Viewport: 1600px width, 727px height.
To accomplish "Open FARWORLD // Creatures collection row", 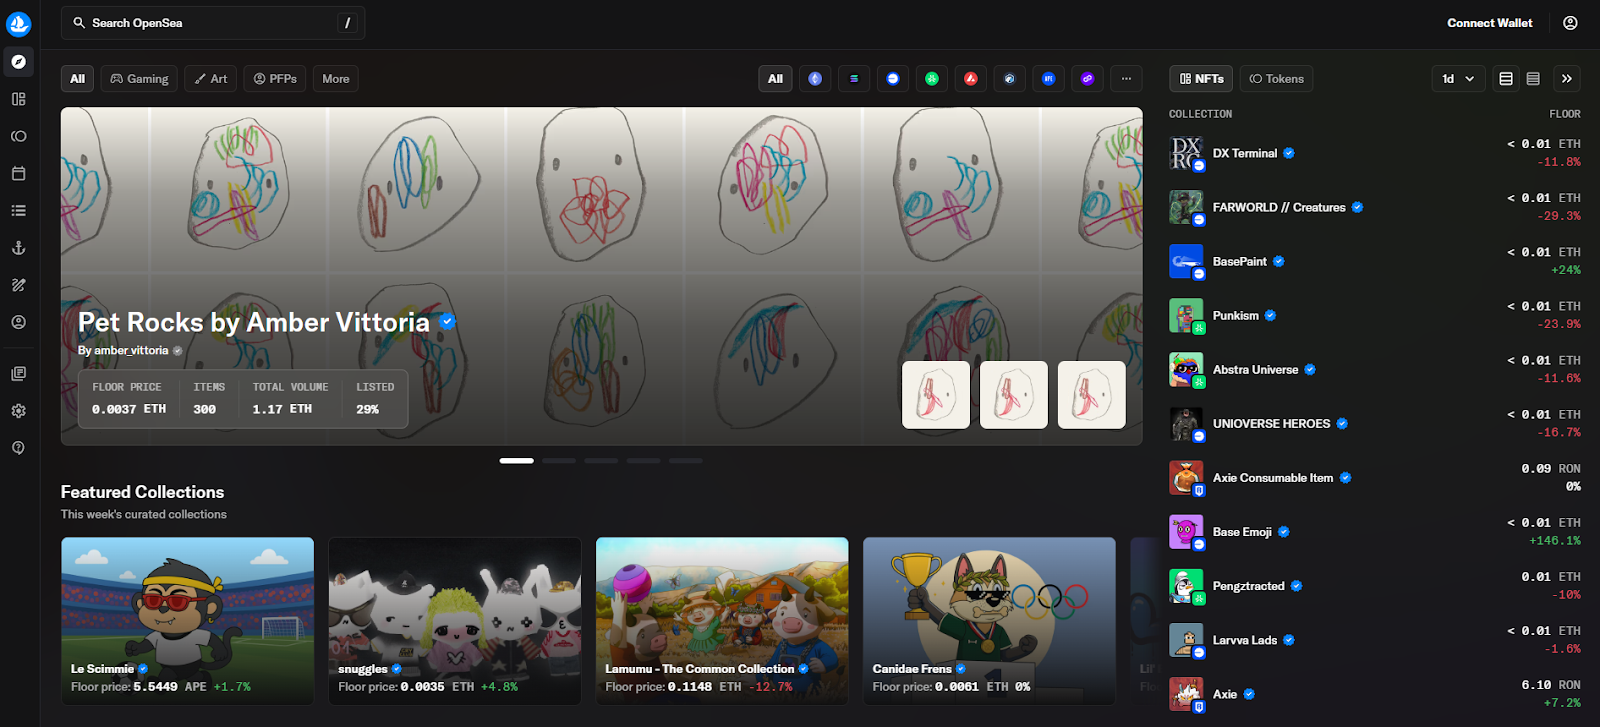I will pos(1375,207).
